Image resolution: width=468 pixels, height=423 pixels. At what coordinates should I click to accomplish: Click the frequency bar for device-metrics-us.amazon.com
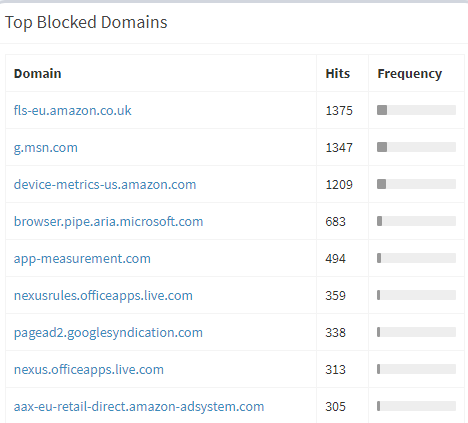tap(416, 184)
